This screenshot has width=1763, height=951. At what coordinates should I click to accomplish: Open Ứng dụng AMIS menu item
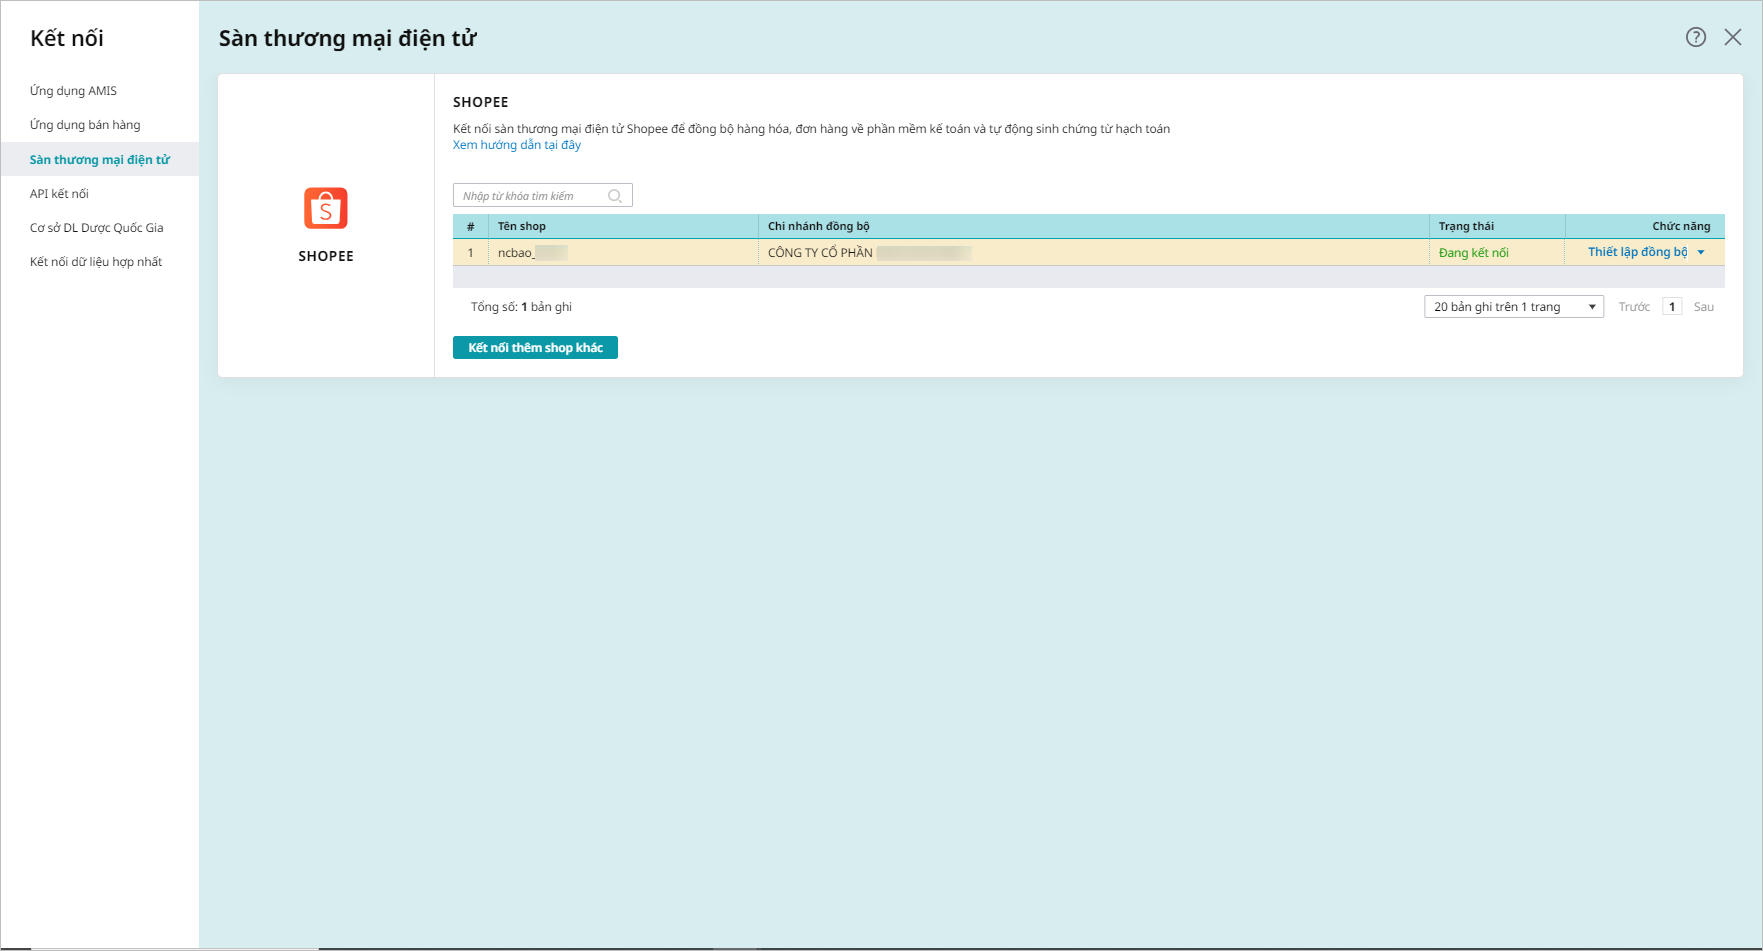(x=73, y=91)
